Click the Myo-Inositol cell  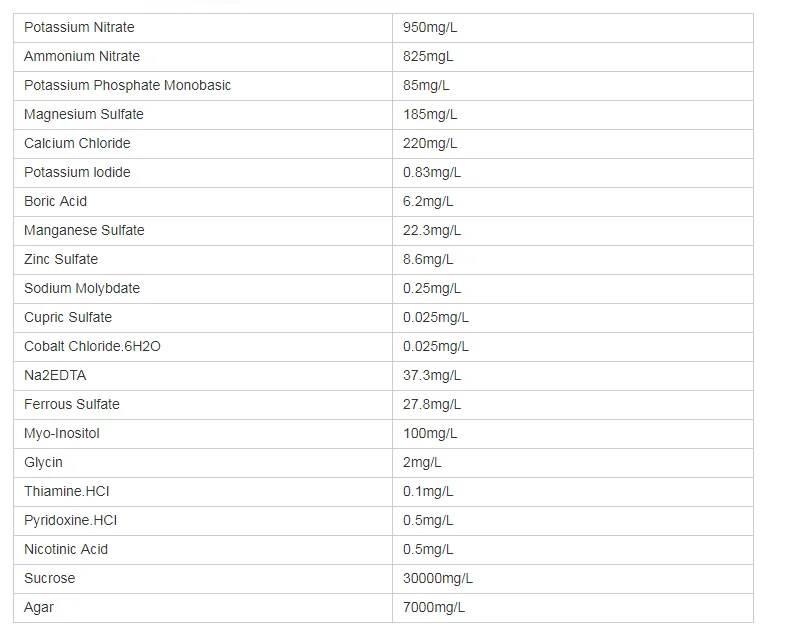click(62, 433)
